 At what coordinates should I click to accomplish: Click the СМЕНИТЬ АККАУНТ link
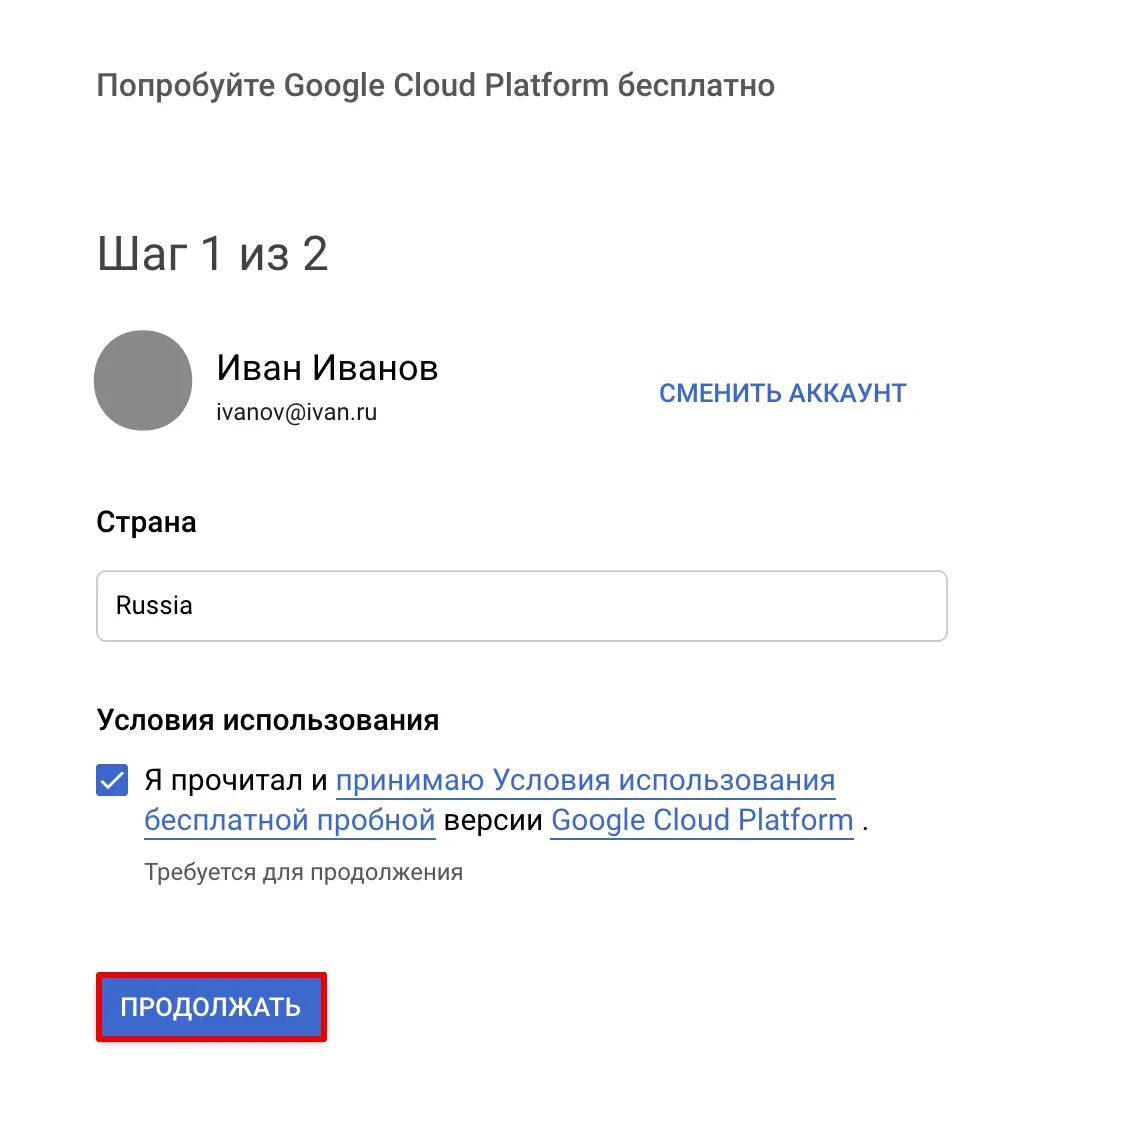pos(782,393)
